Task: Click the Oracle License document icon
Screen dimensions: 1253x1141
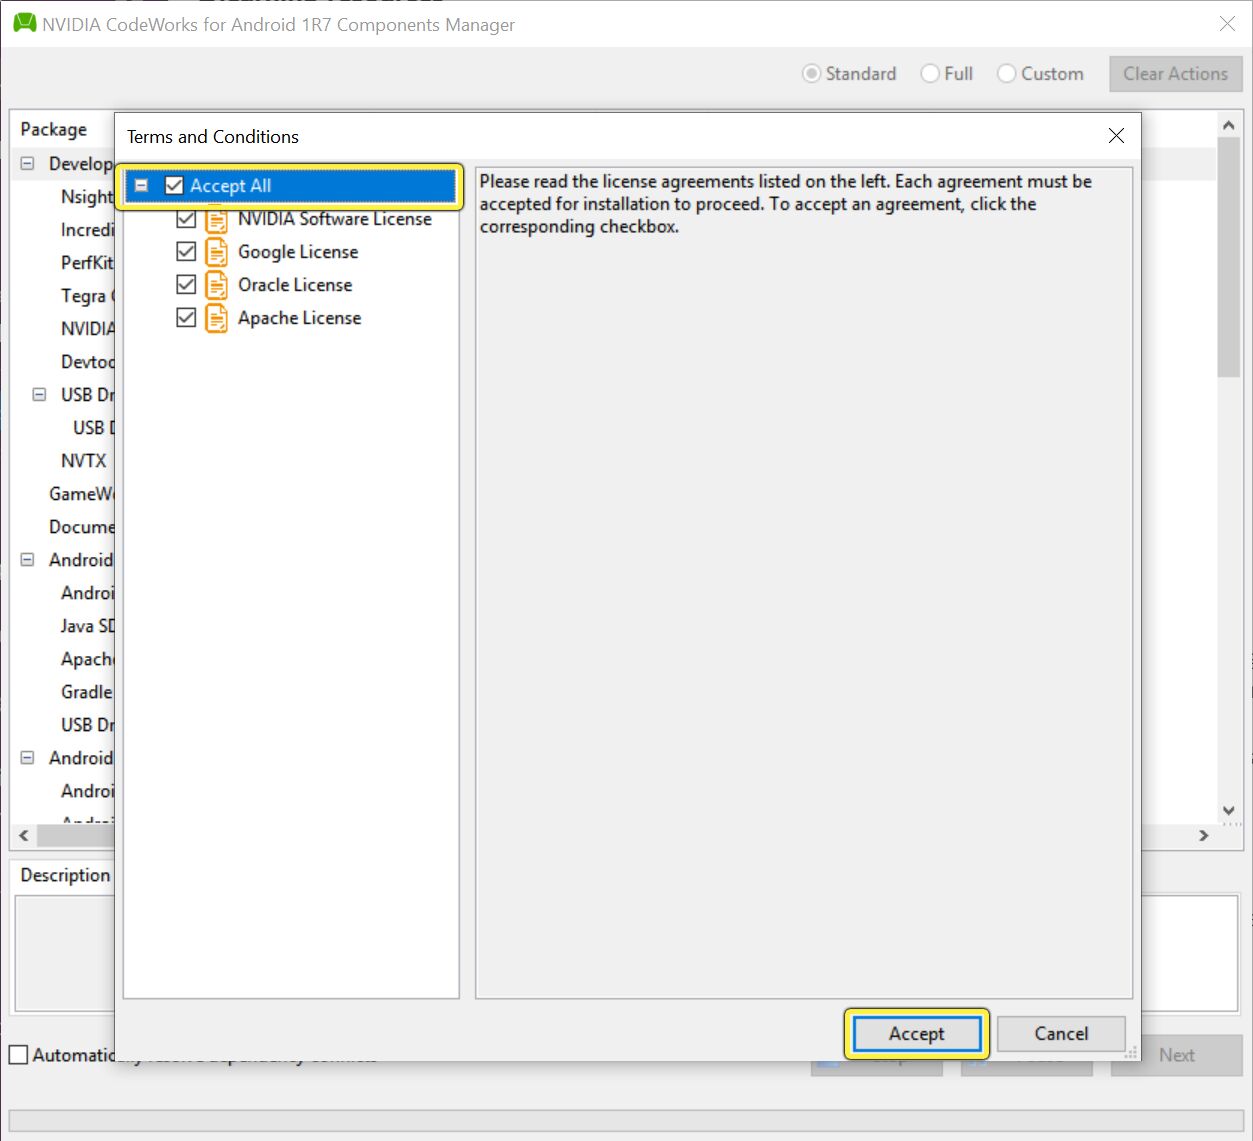Action: (x=216, y=284)
